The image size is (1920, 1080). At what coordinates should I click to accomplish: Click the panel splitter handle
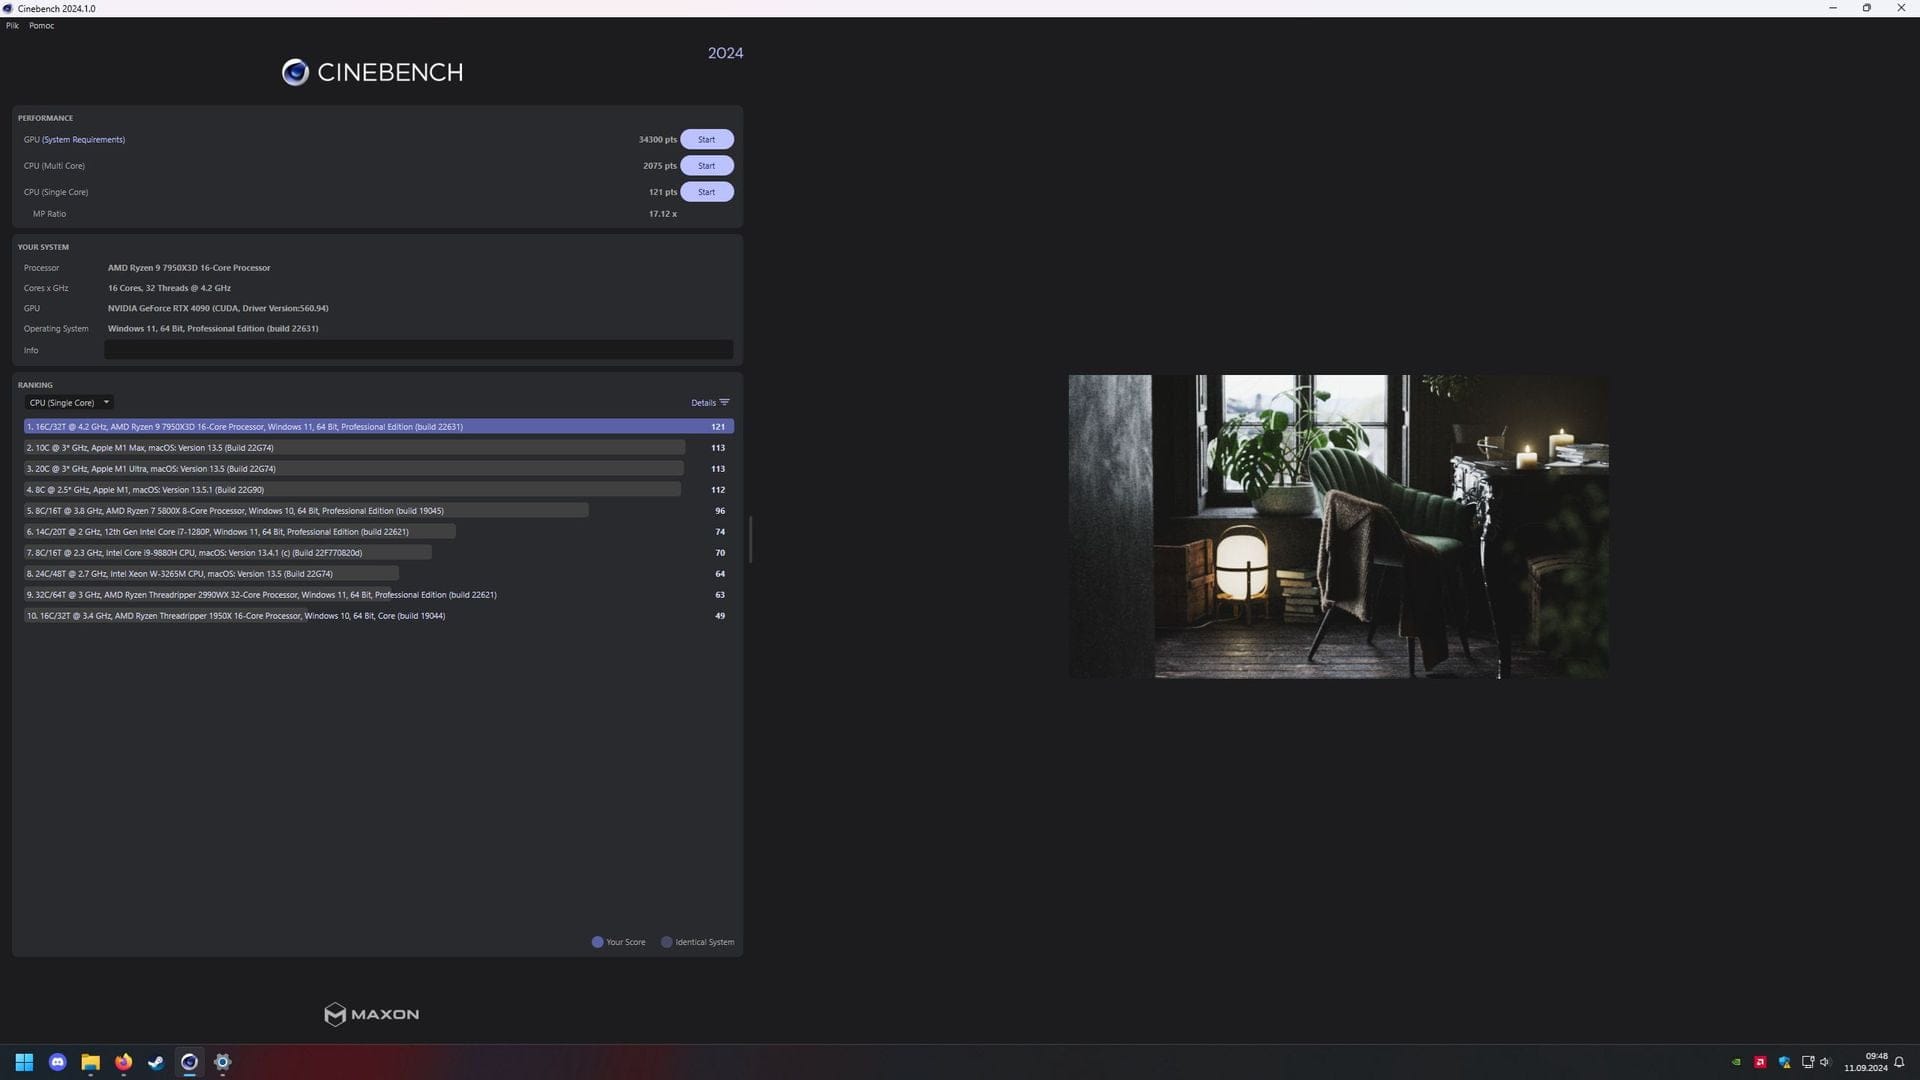tap(750, 539)
